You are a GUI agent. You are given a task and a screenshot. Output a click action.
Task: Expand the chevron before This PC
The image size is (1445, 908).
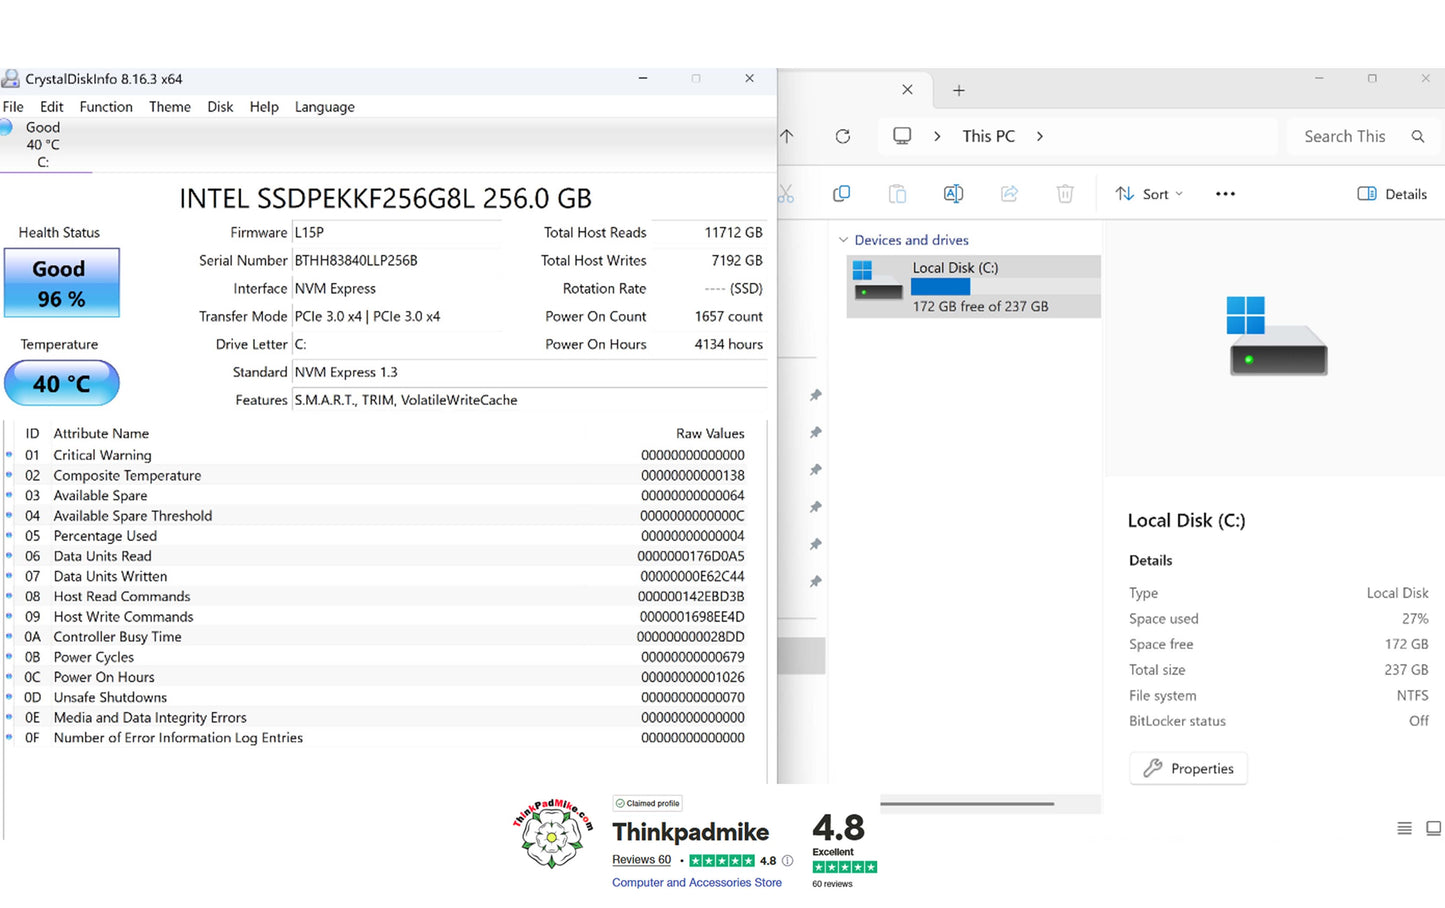click(x=937, y=136)
